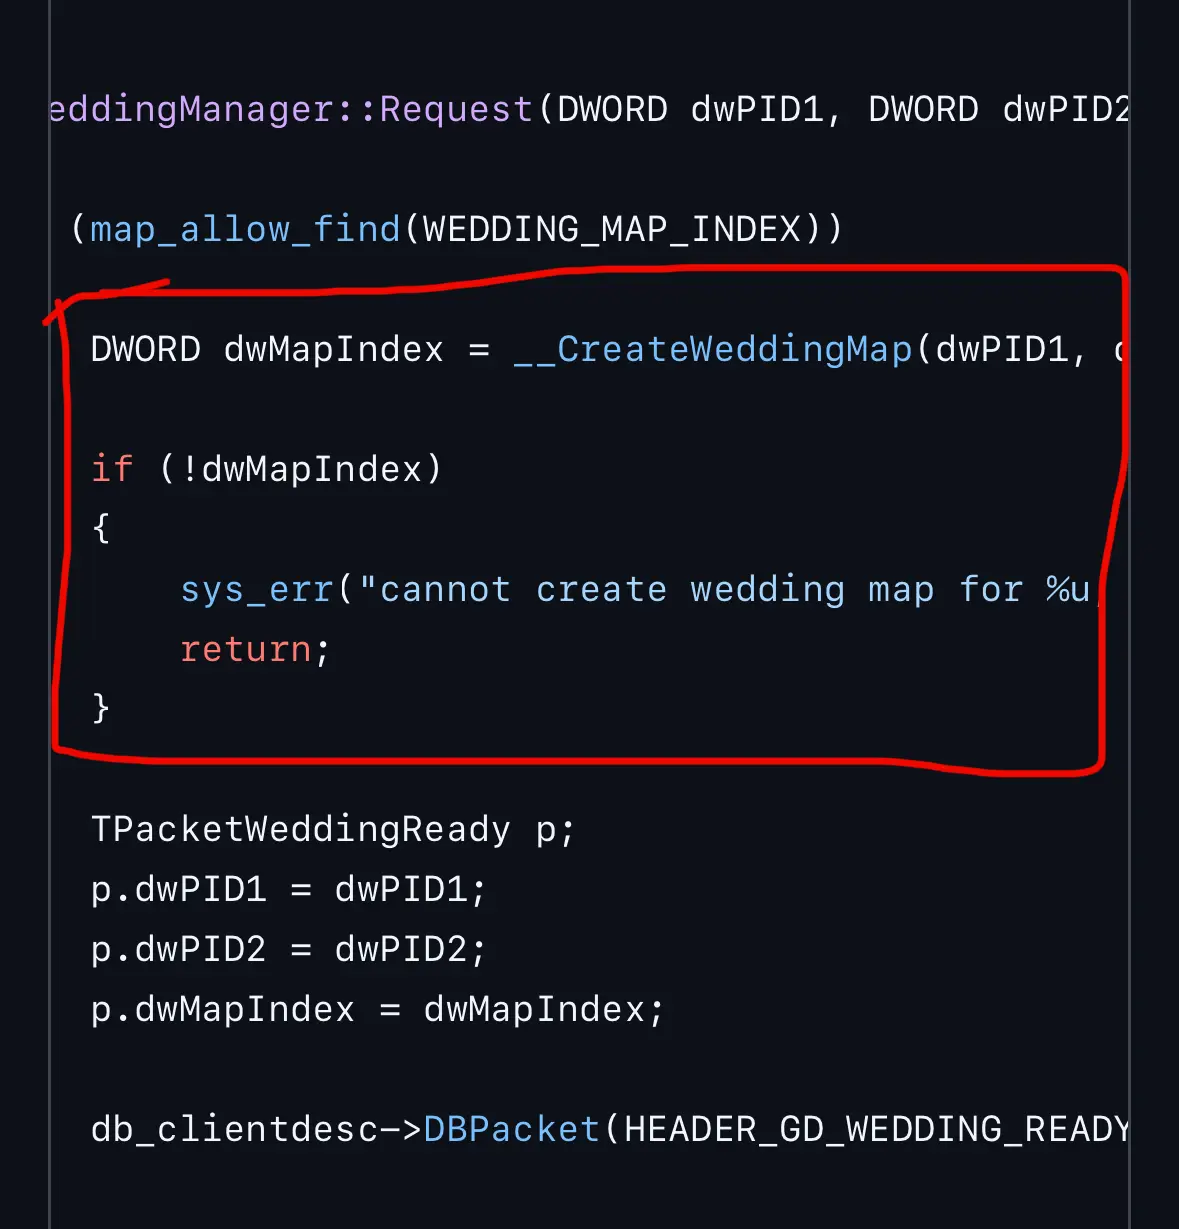Click the Request function name in the signature
Viewport: 1179px width, 1229px height.
pos(456,109)
